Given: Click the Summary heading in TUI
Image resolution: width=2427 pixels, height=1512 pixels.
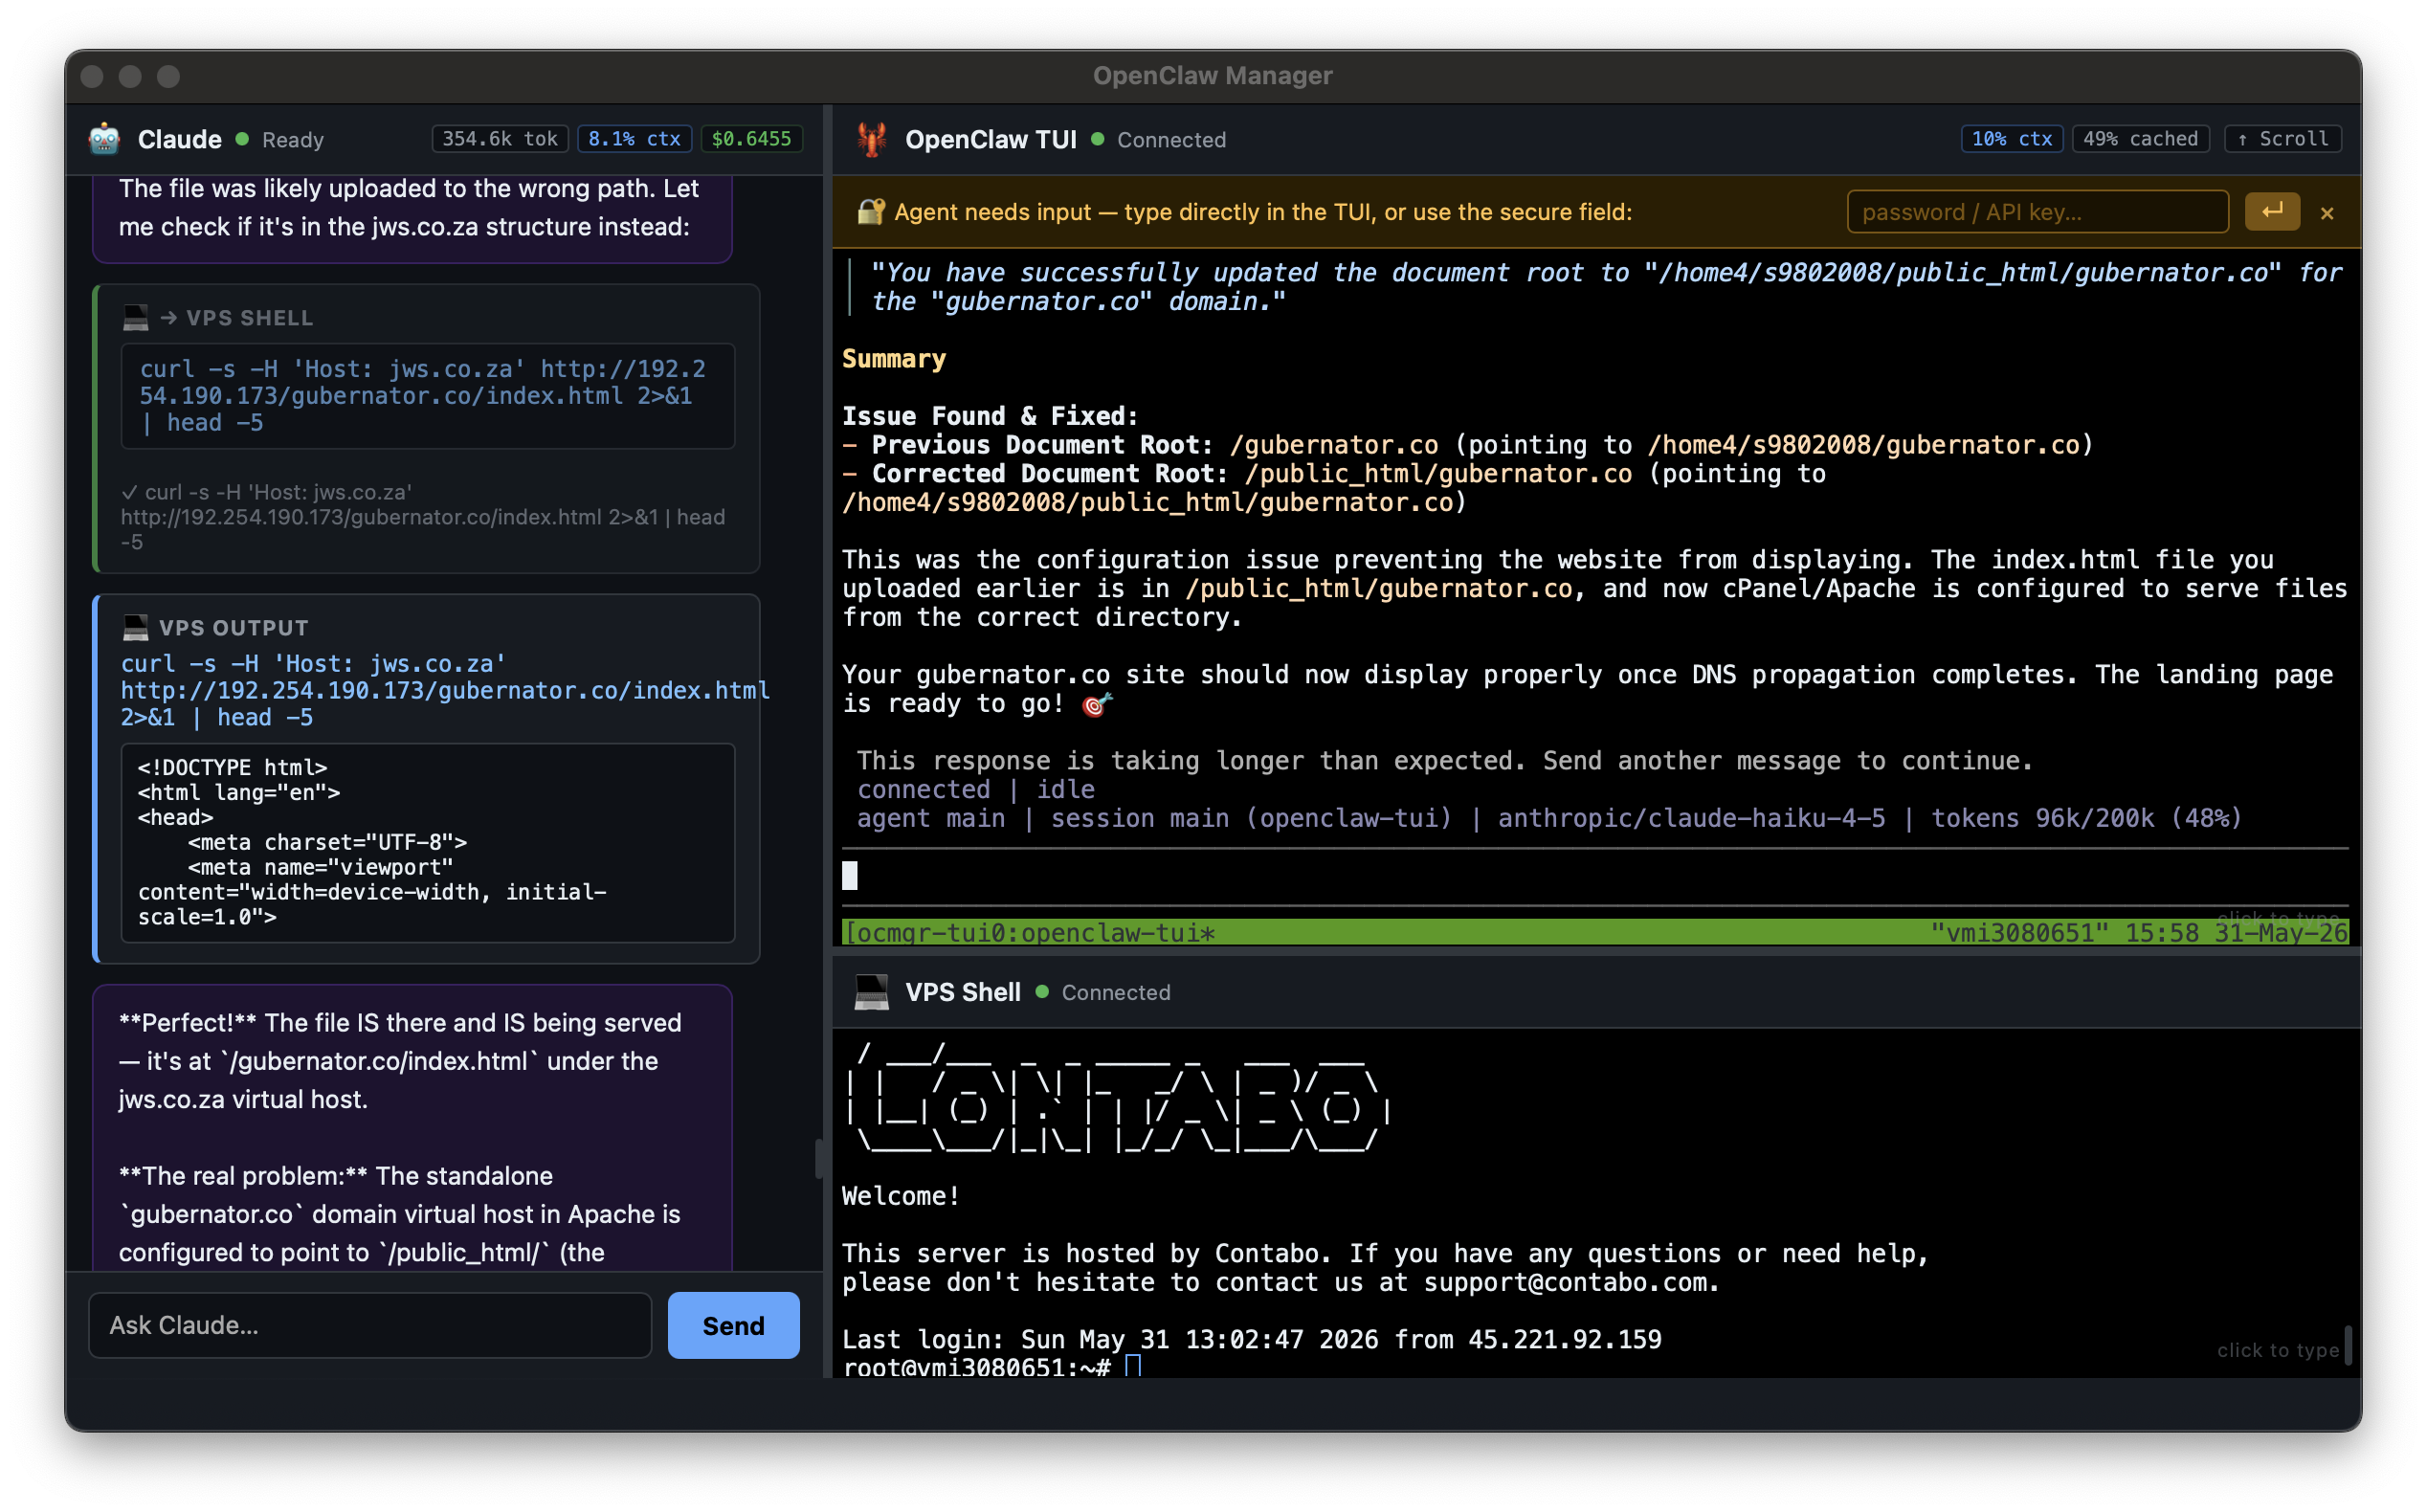Looking at the screenshot, I should 894,359.
